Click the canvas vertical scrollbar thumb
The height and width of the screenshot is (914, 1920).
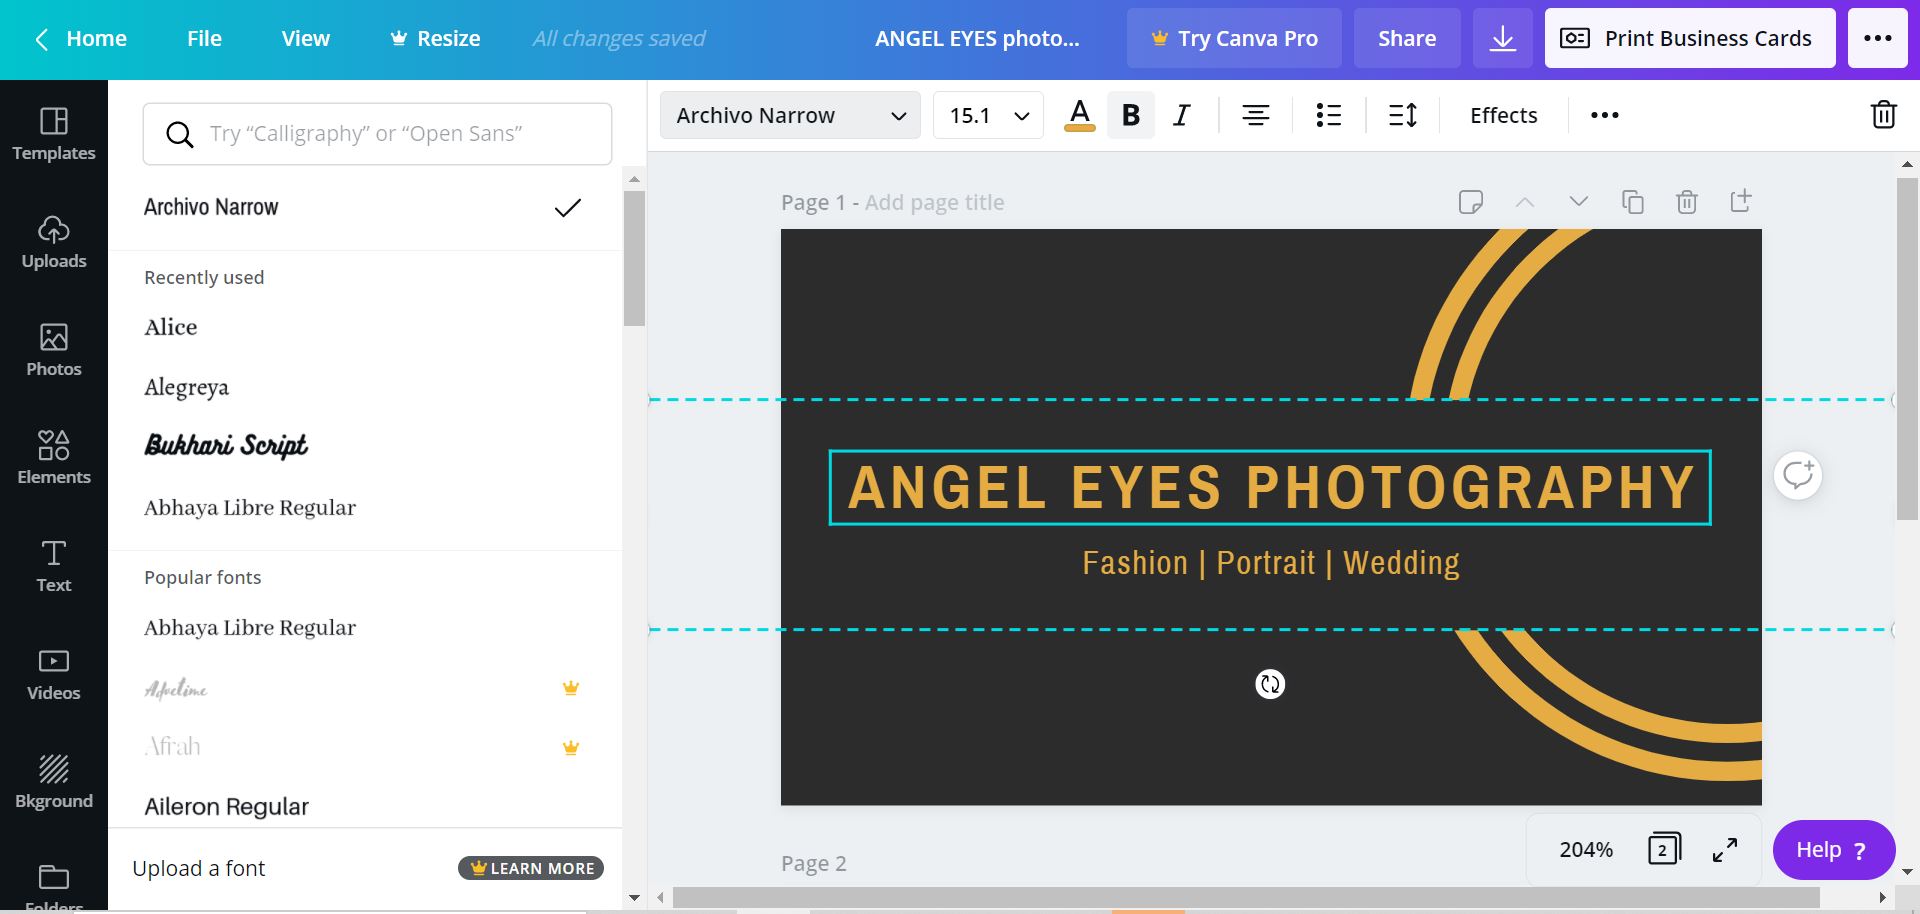click(1907, 349)
